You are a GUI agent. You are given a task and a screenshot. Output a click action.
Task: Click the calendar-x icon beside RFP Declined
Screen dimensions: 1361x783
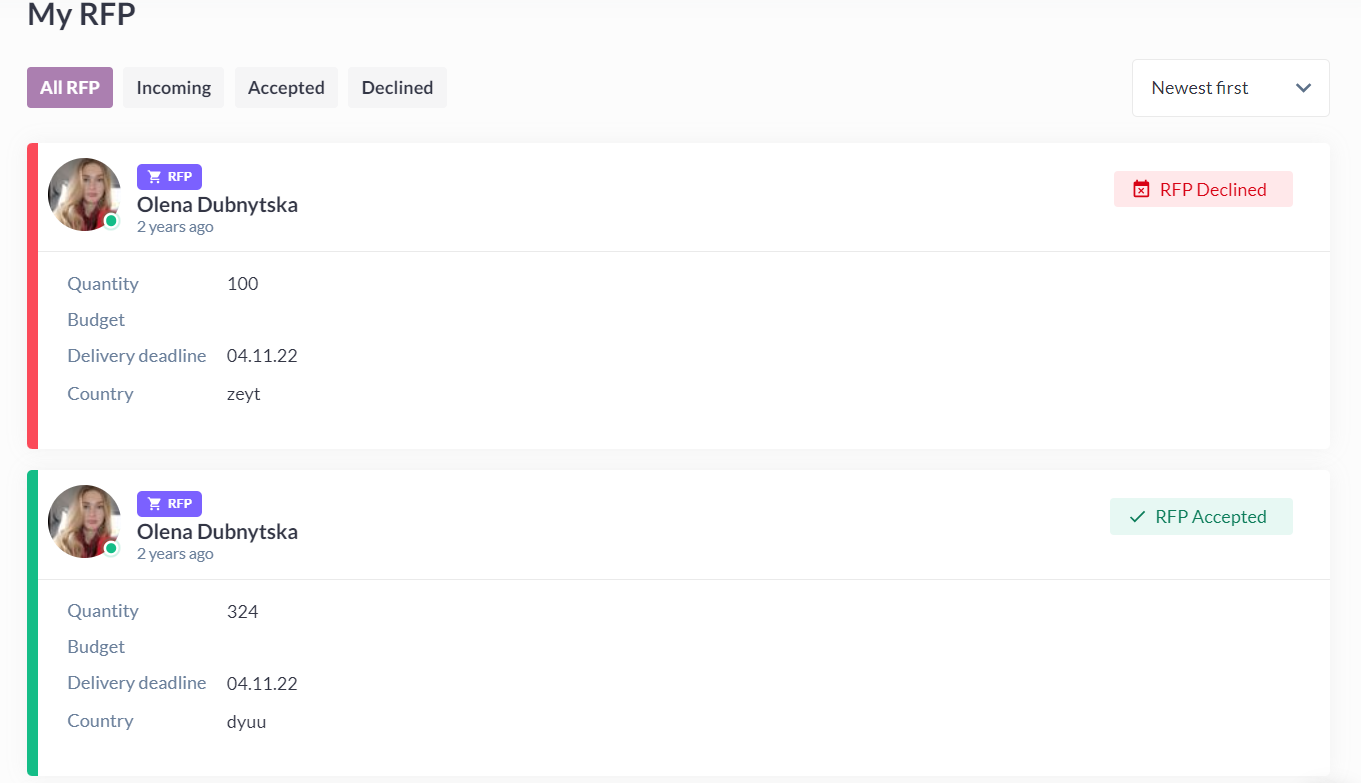pos(1141,189)
